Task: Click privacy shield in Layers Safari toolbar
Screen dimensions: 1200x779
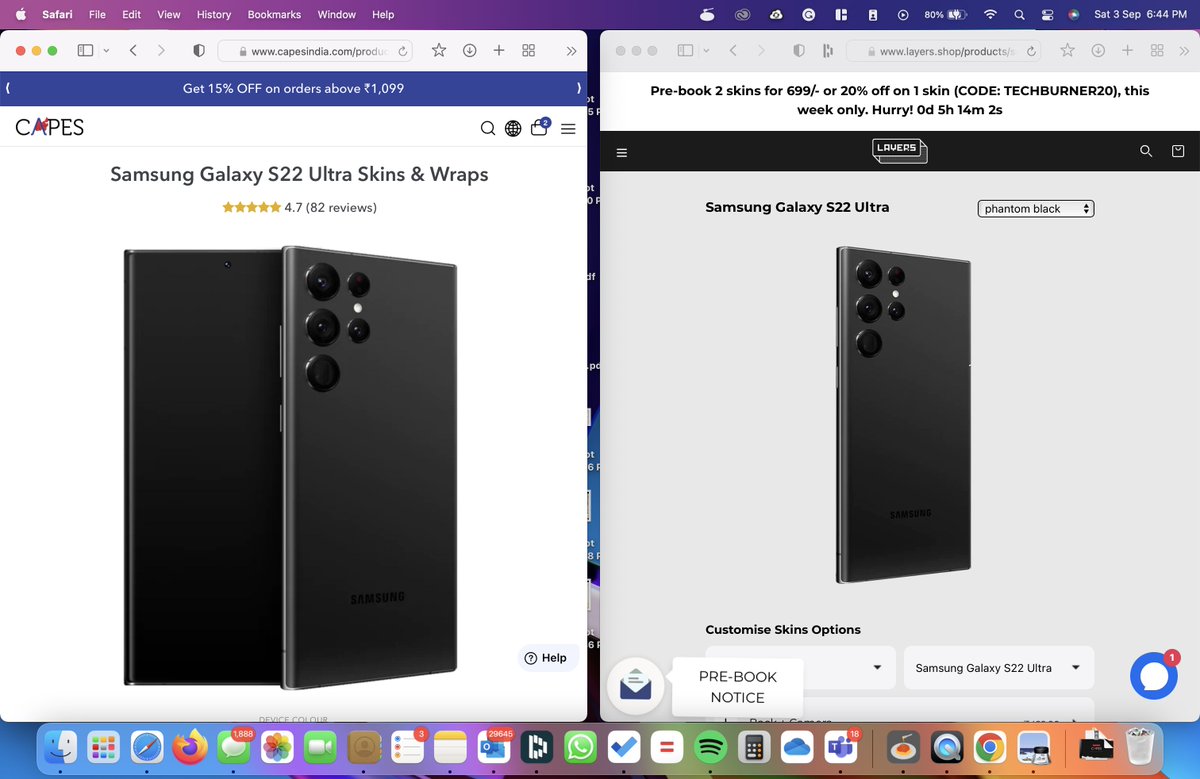Action: point(798,50)
